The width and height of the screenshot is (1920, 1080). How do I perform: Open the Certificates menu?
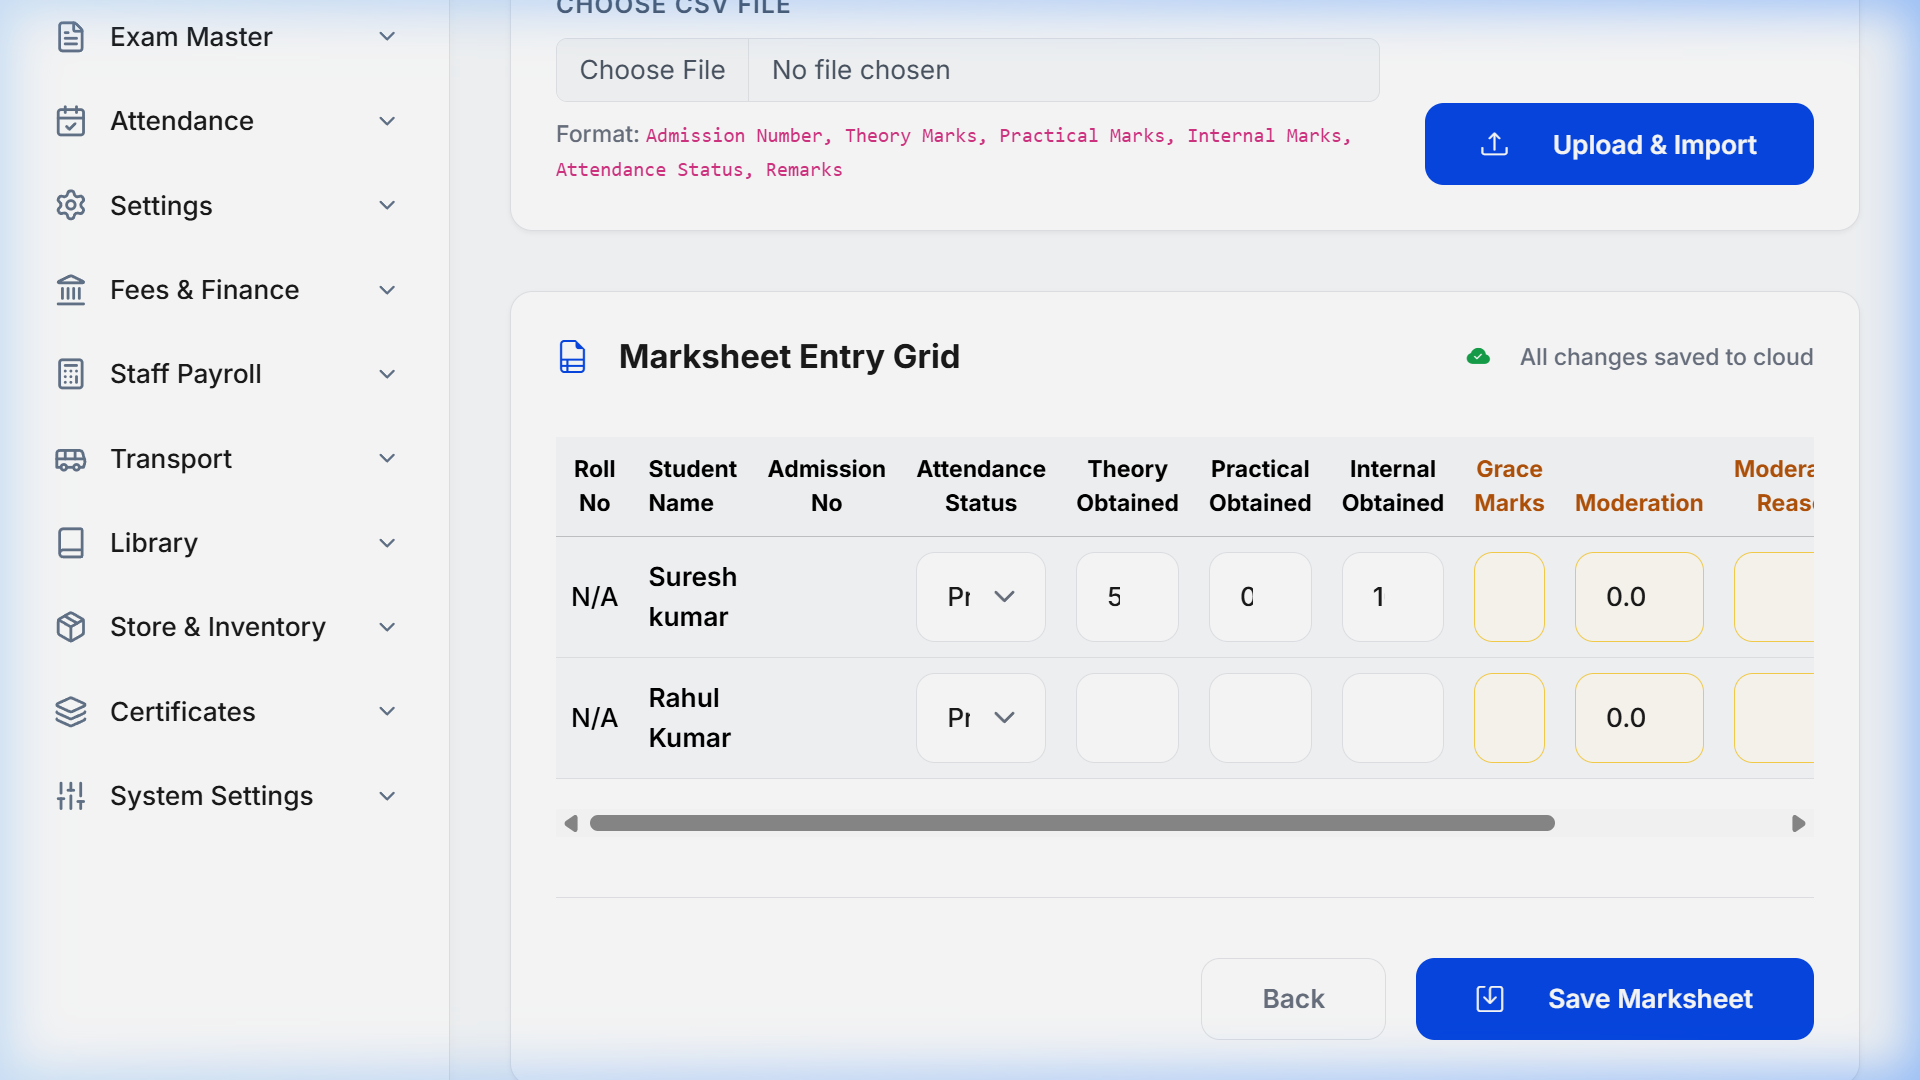tap(227, 712)
